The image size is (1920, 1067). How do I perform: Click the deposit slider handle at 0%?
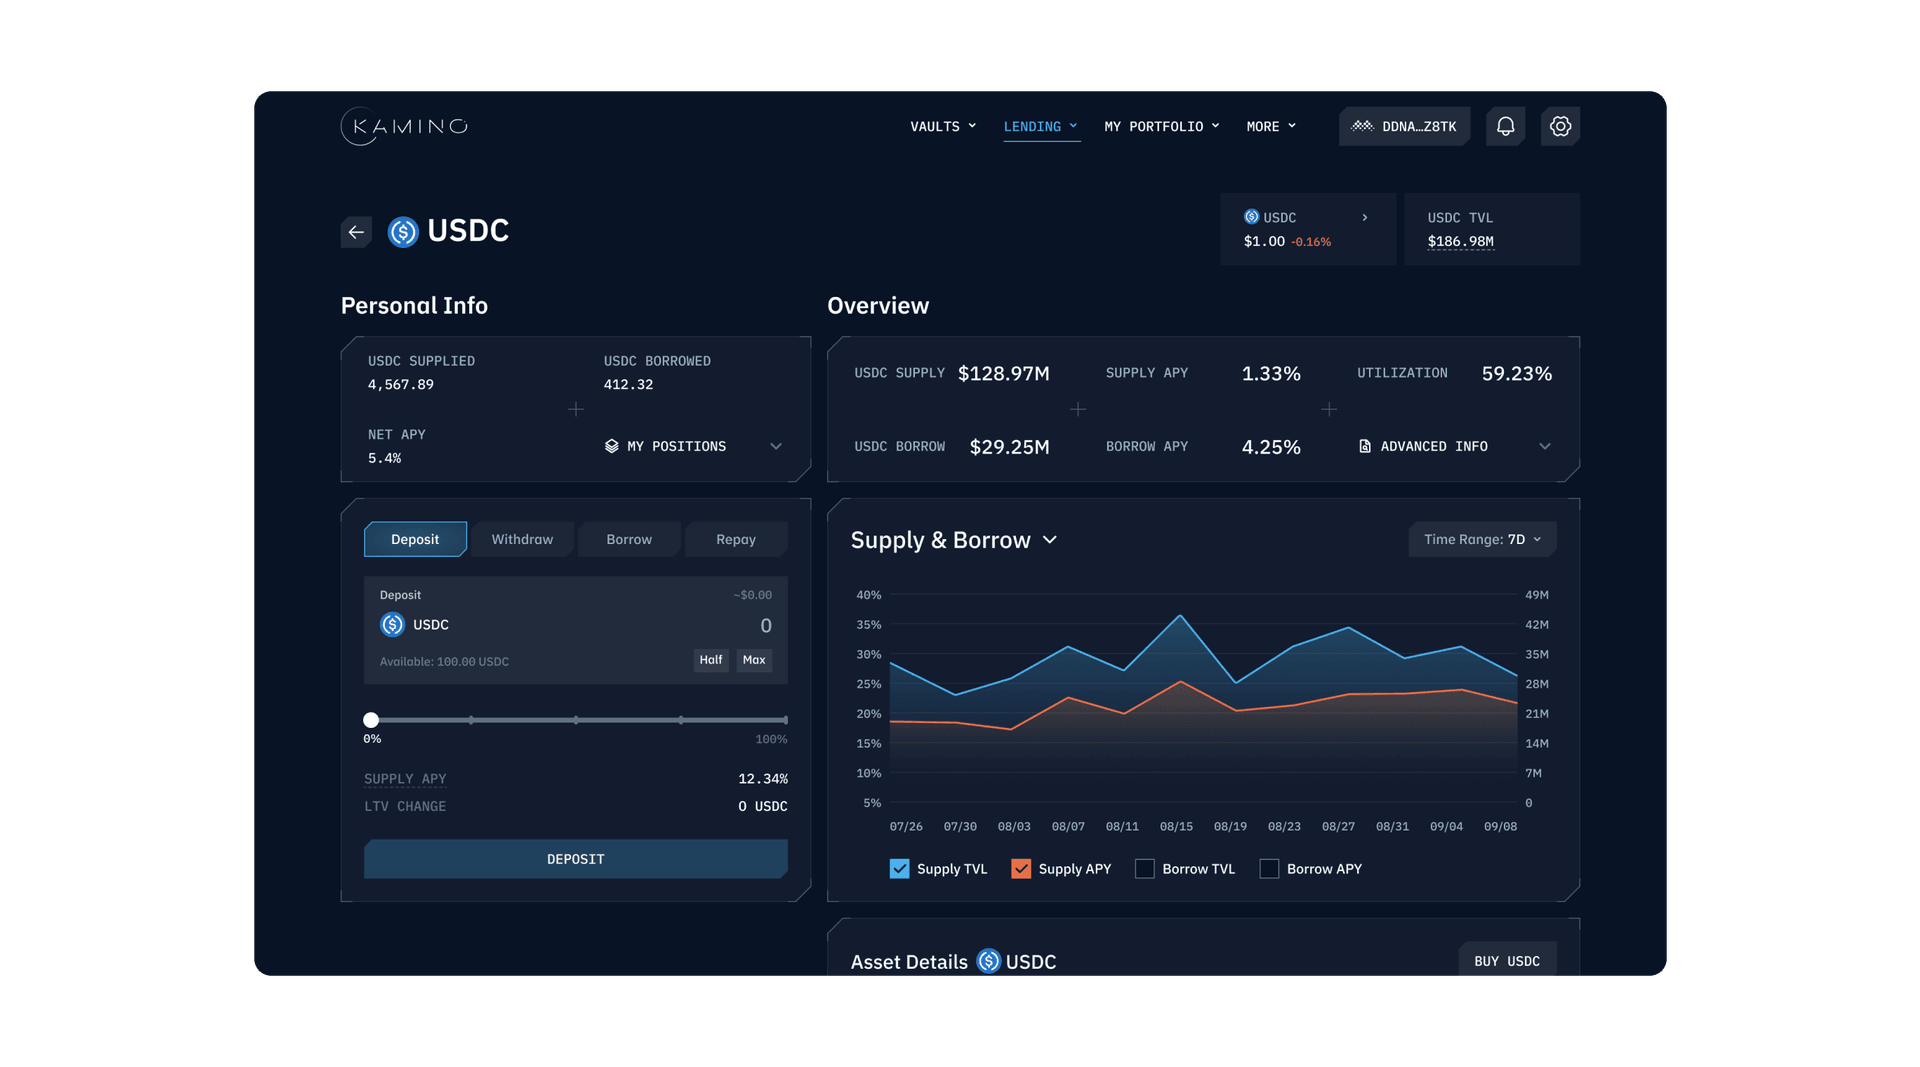[371, 720]
